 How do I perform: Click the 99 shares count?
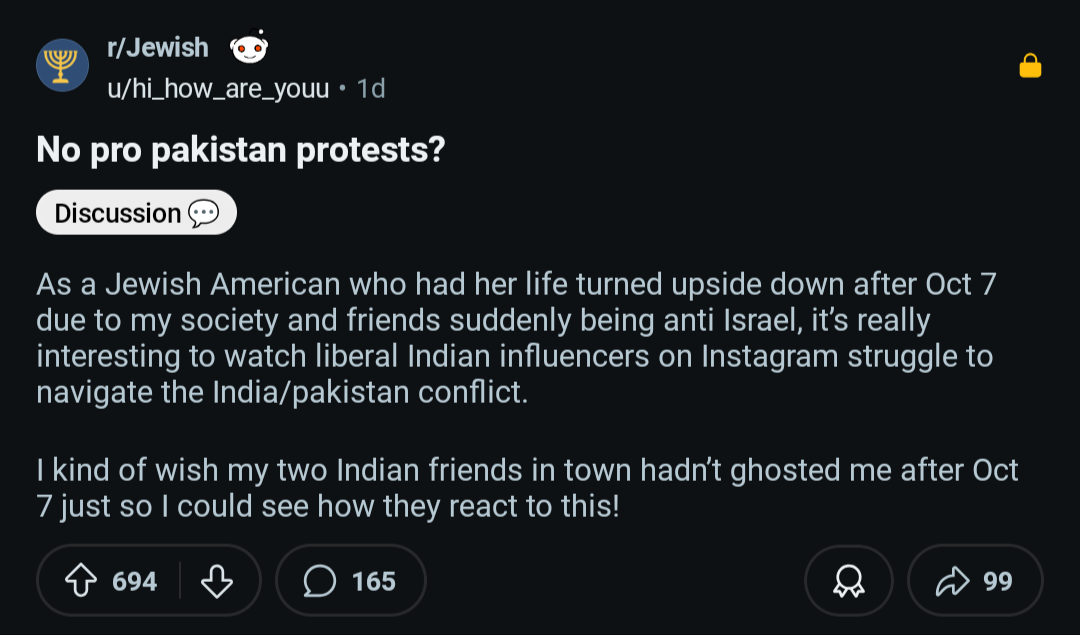(997, 581)
